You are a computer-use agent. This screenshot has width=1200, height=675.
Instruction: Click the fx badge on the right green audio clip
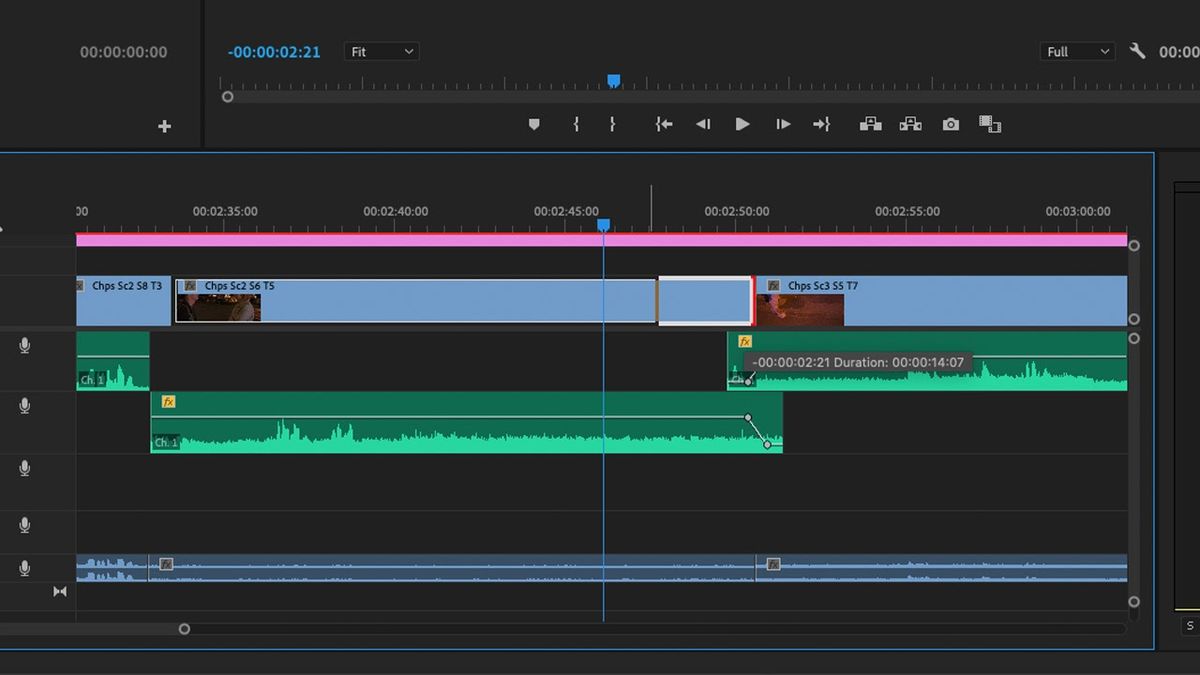[744, 341]
